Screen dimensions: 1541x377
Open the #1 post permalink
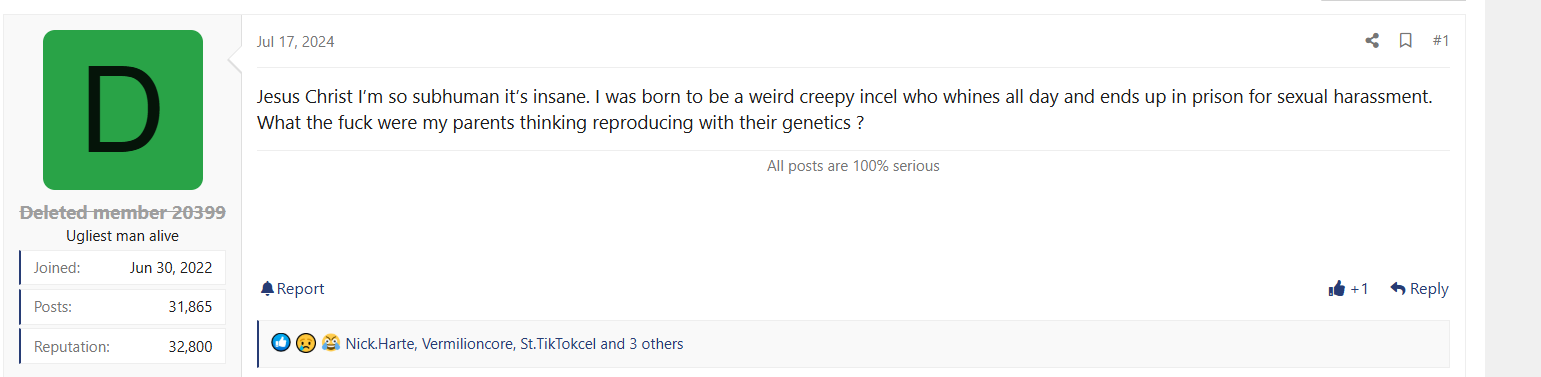coord(1440,41)
